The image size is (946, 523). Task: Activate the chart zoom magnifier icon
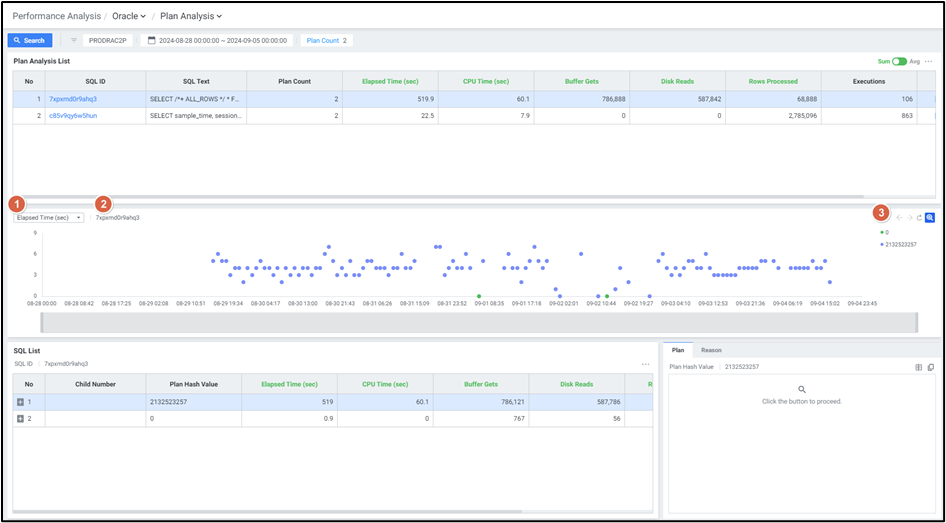point(930,217)
